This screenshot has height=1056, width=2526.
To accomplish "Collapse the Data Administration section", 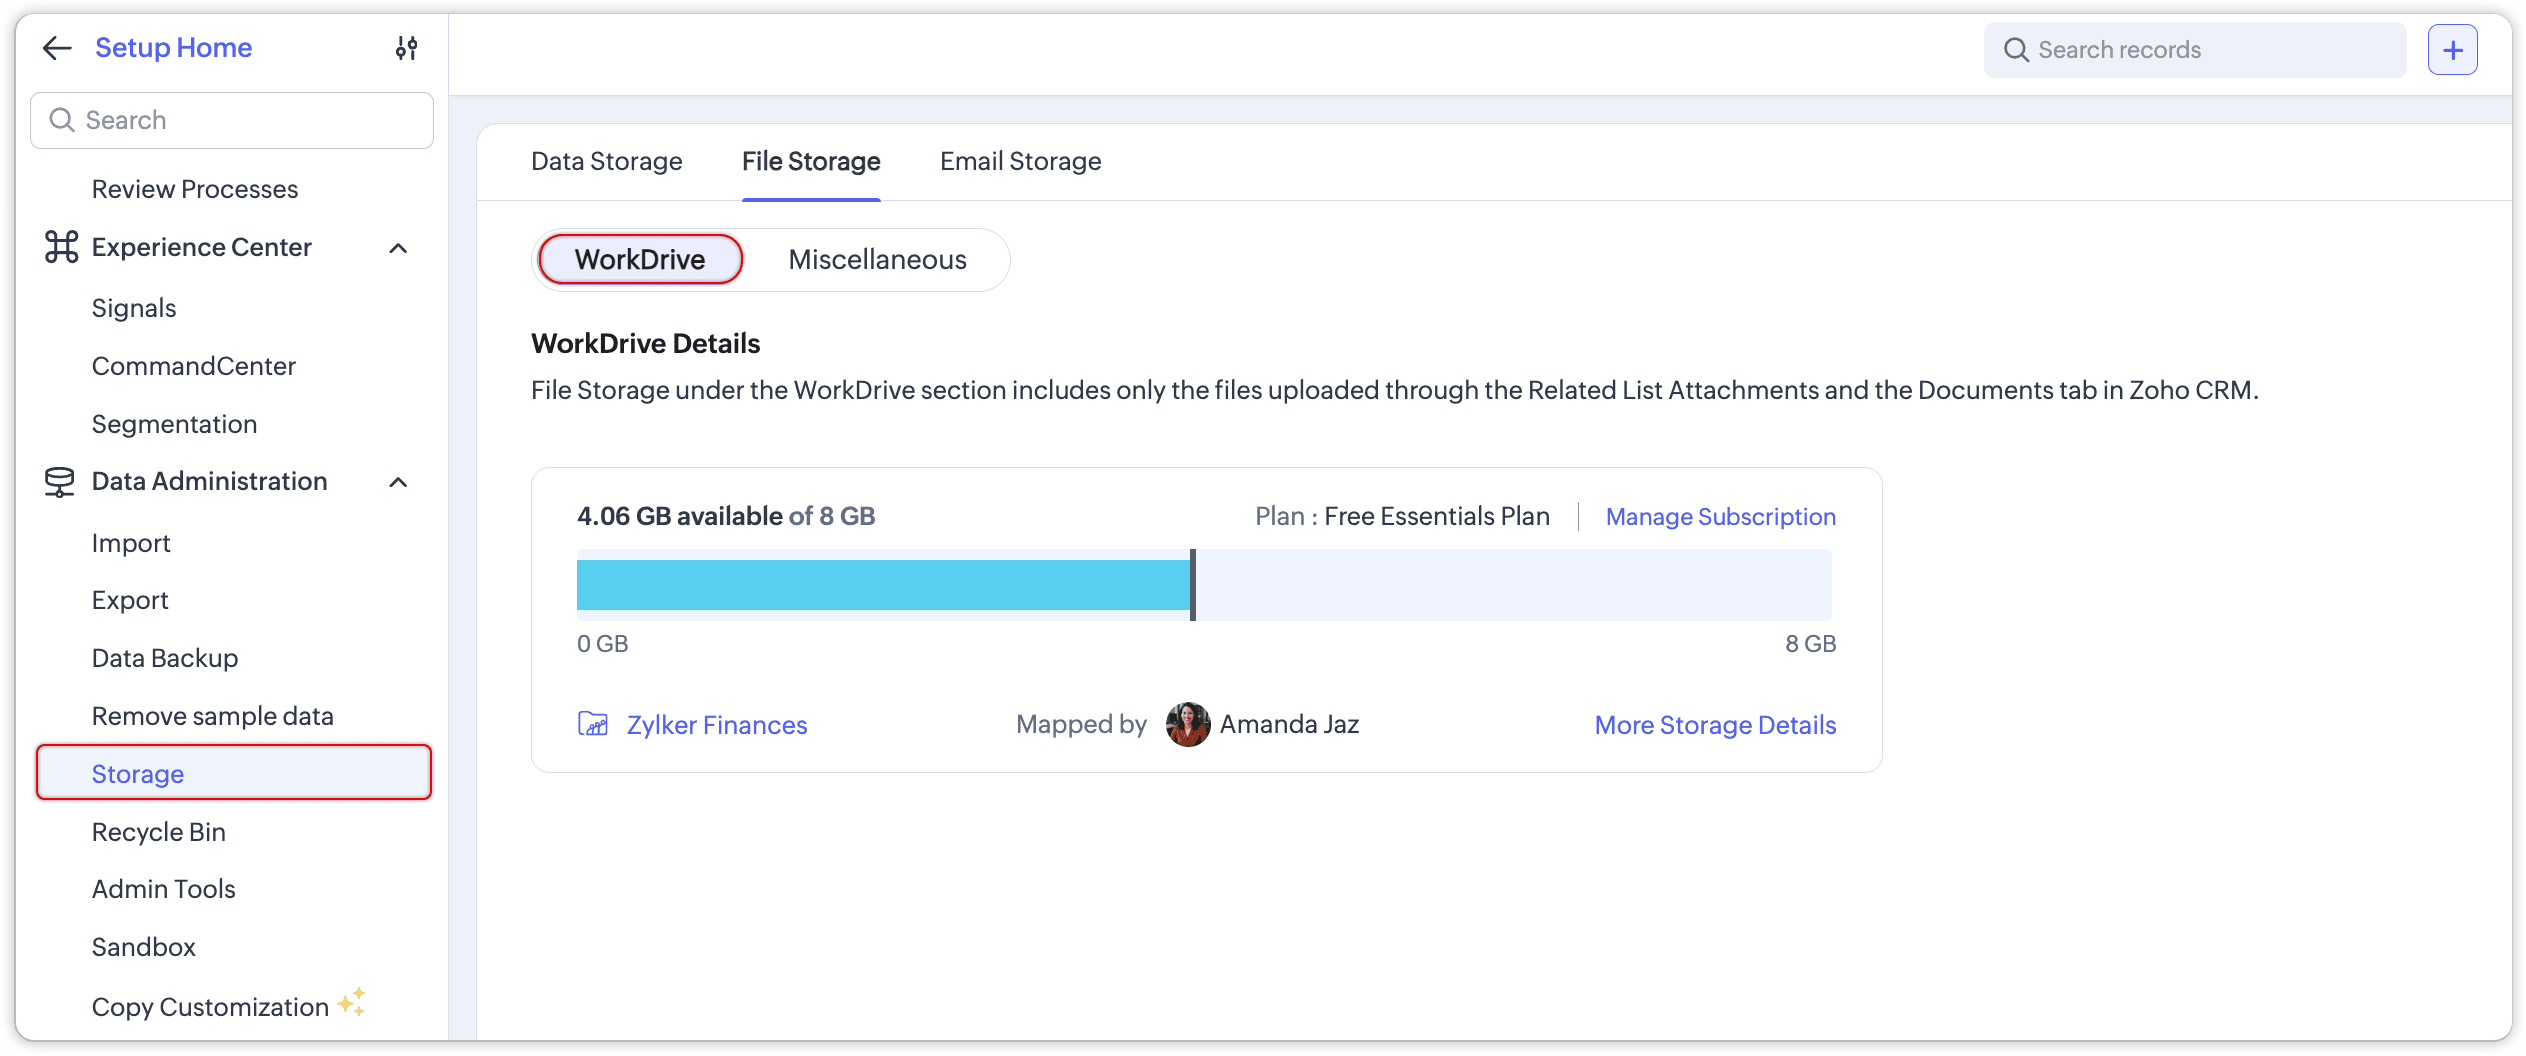I will tap(398, 483).
